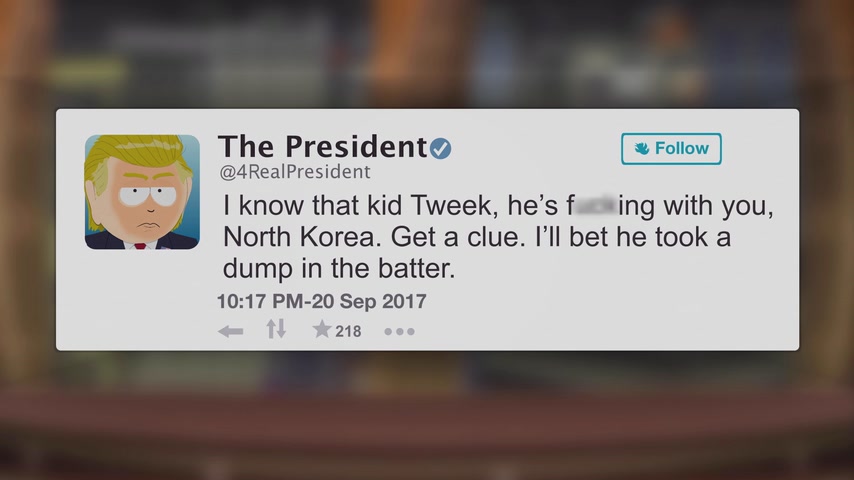The image size is (854, 480).
Task: Click the bird icon inside the Follow button
Action: [642, 148]
